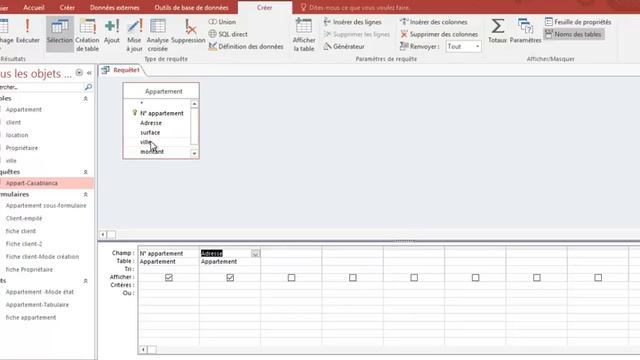Open the fiche appartement report
This screenshot has height=360, width=640.
[x=31, y=317]
